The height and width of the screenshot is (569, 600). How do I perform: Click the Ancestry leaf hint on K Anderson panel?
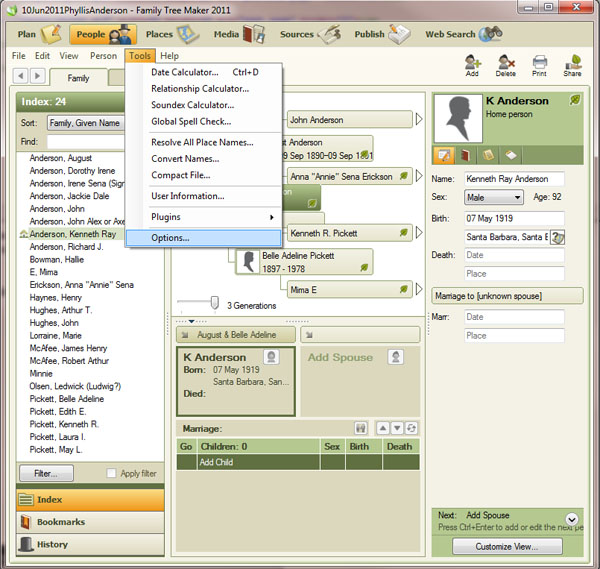[575, 100]
